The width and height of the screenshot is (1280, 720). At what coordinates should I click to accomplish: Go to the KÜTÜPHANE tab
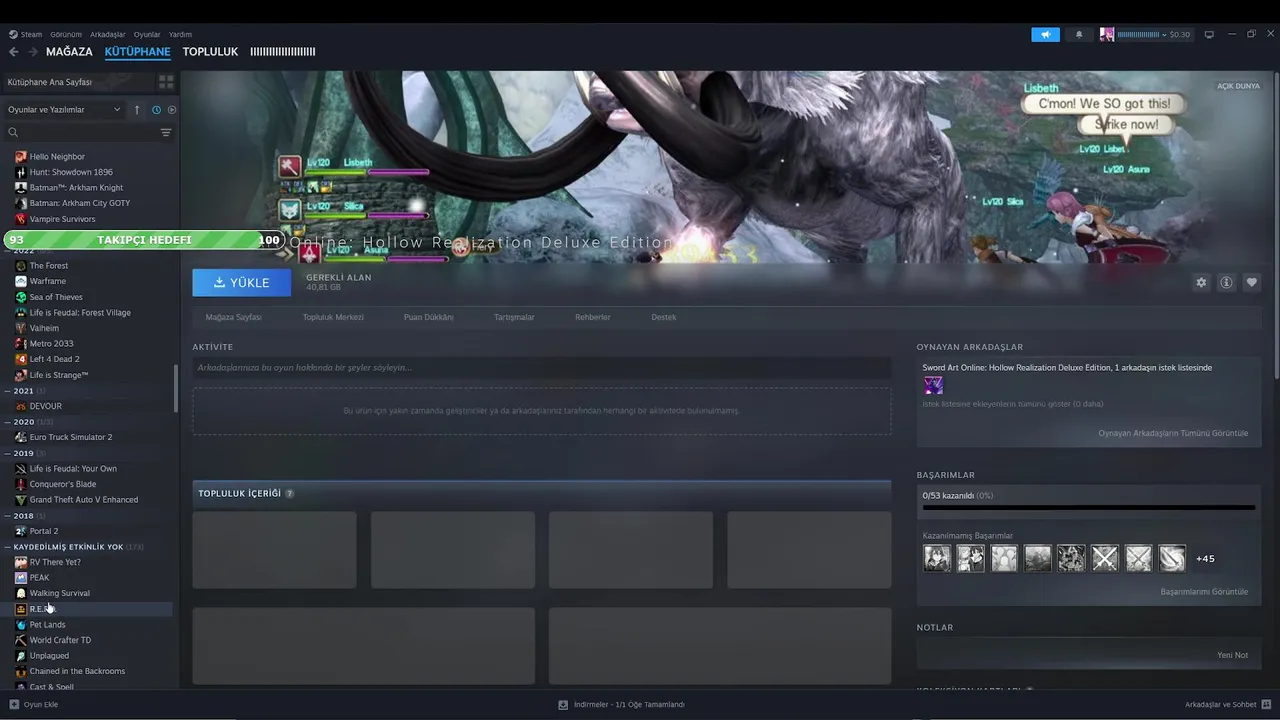pyautogui.click(x=137, y=51)
